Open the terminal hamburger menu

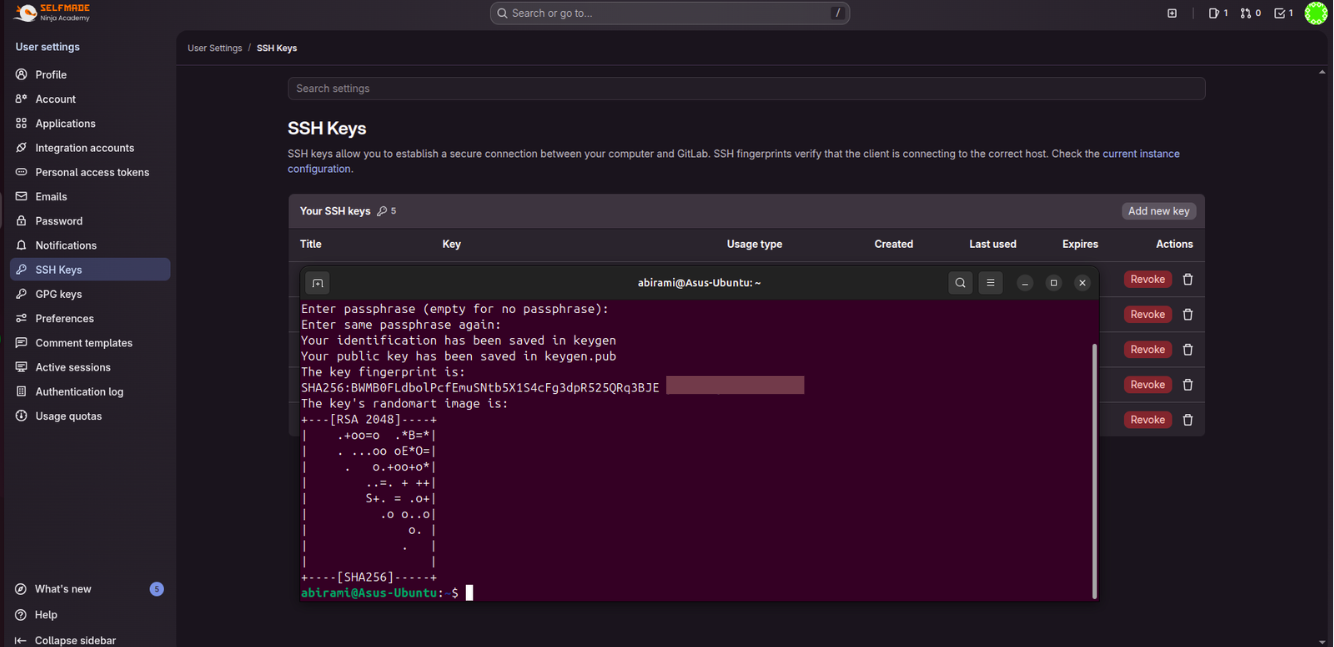tap(990, 283)
